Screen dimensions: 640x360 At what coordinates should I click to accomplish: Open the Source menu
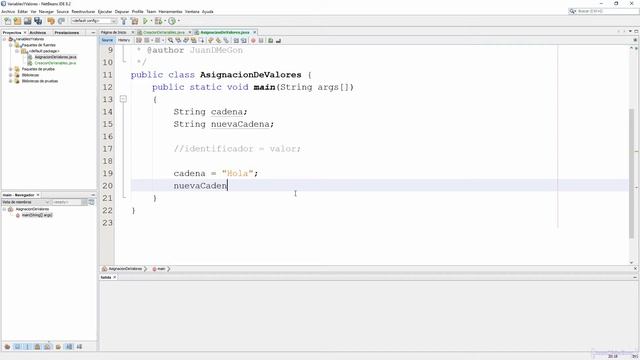[62, 11]
